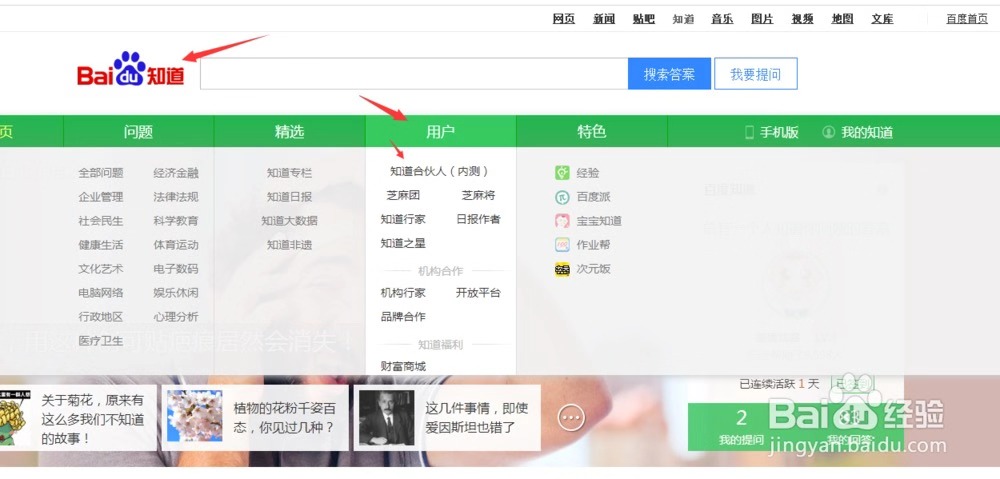
Task: Open the 知道行家 link
Action: [x=403, y=219]
